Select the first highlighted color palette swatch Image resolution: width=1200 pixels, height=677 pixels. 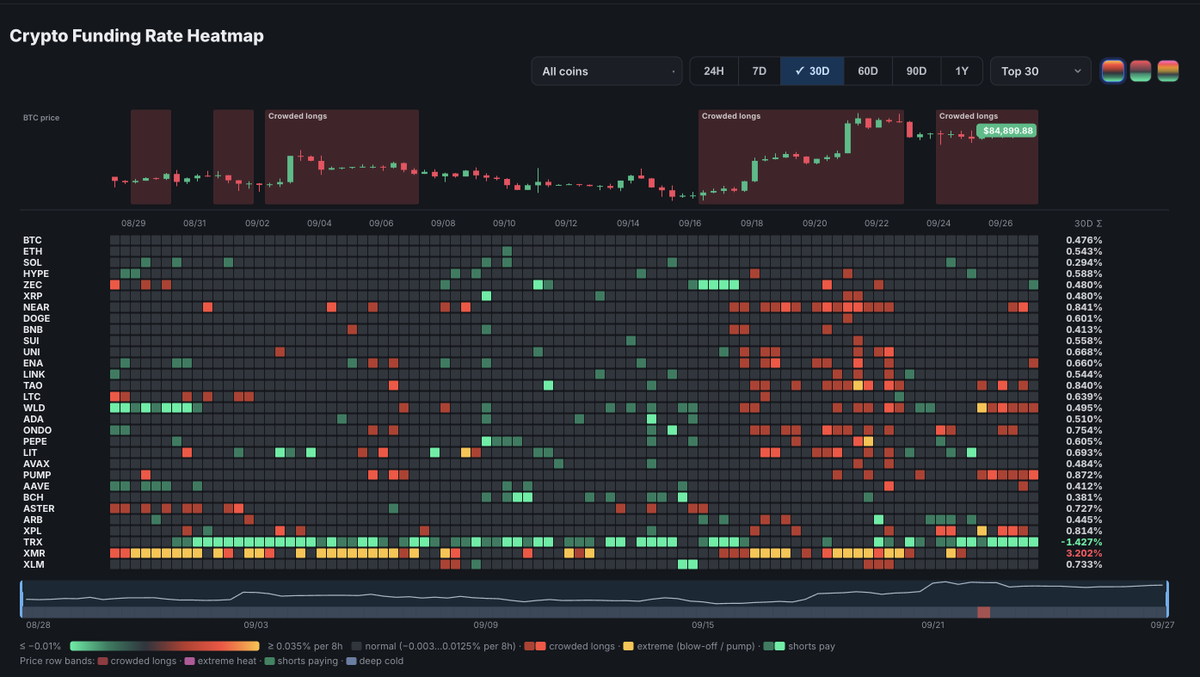(x=1112, y=71)
